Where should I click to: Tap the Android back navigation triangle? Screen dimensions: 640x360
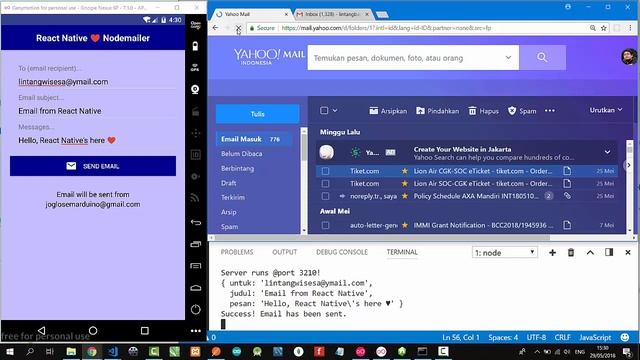[41, 330]
